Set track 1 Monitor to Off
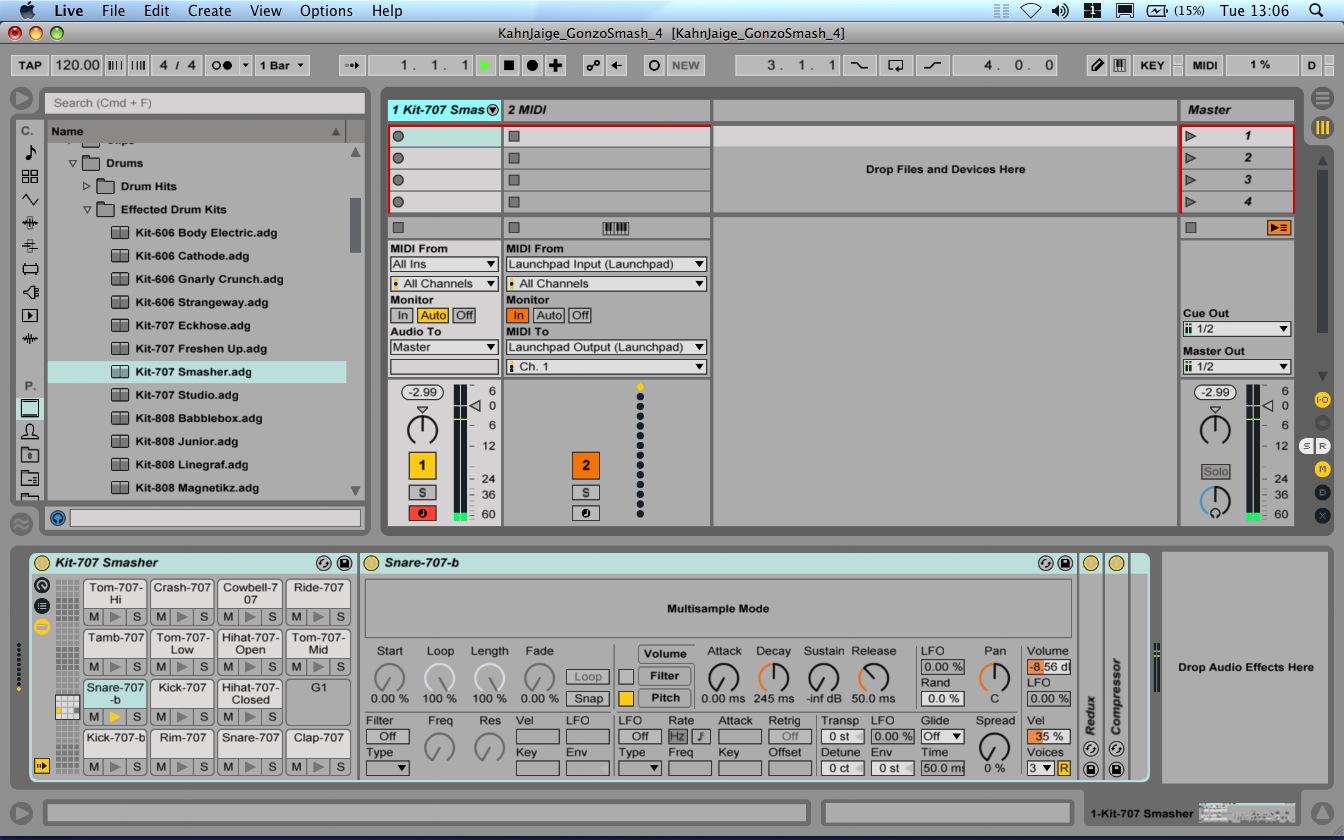Screen dimensions: 1344x840 click(x=464, y=315)
